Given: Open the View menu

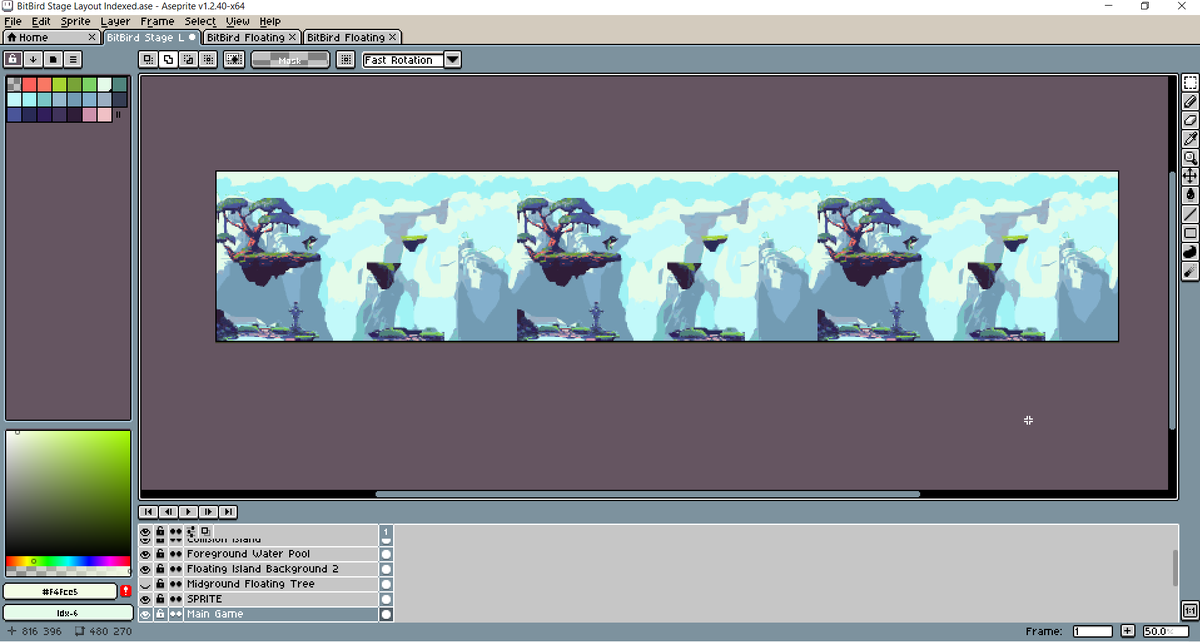Looking at the screenshot, I should tap(238, 21).
